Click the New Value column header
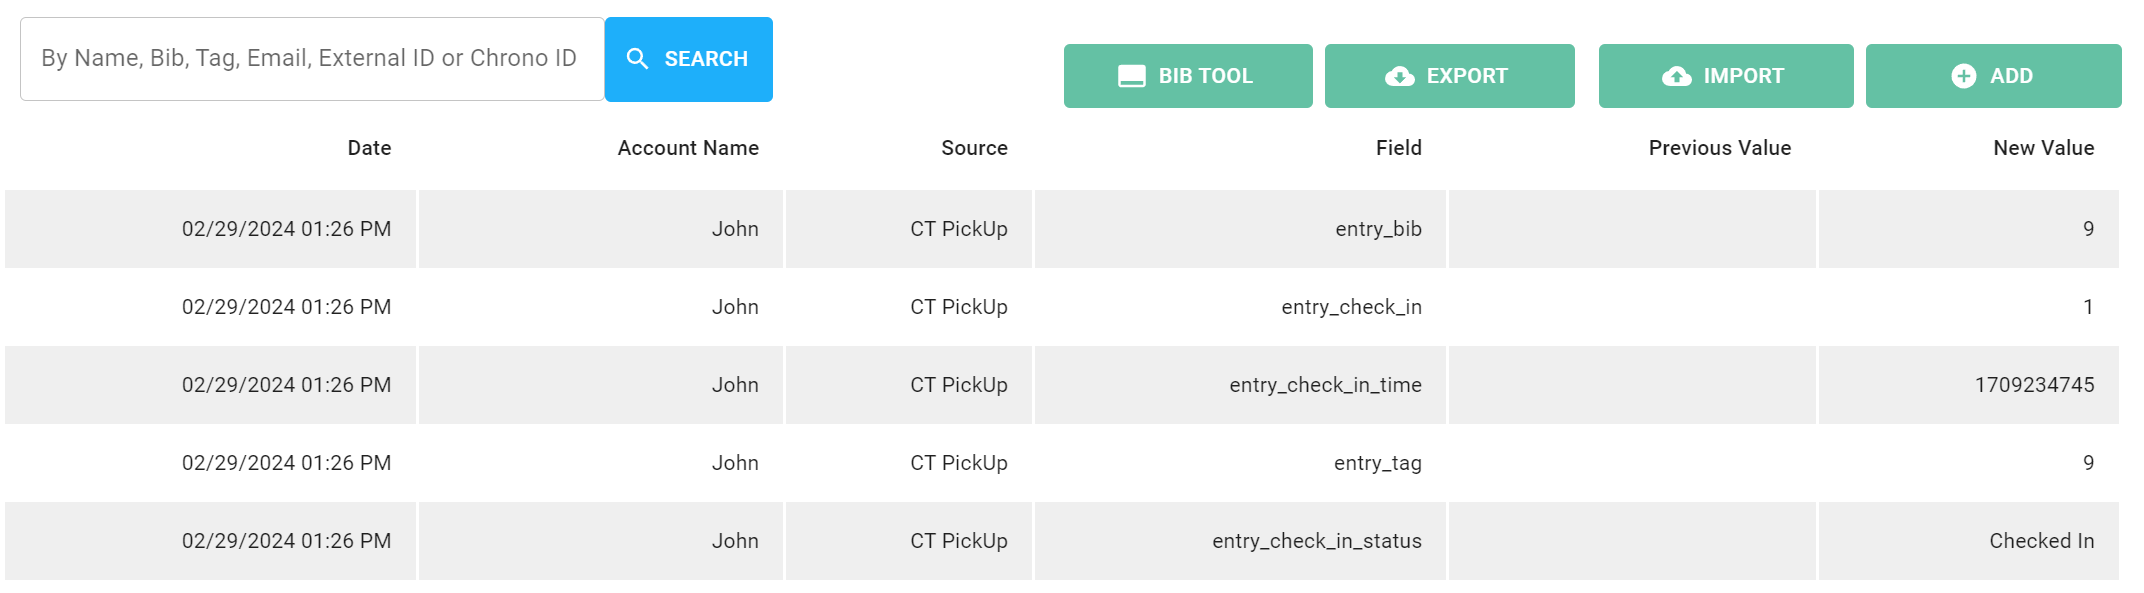This screenshot has width=2144, height=593. pyautogui.click(x=2043, y=148)
